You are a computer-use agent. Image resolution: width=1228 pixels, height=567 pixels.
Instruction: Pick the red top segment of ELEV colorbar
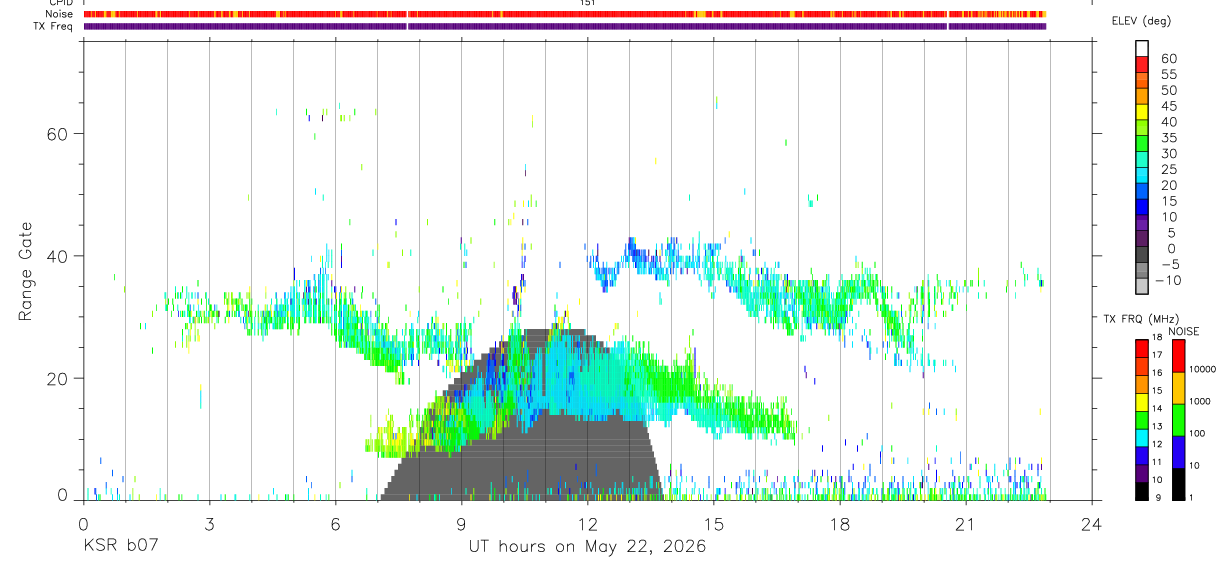tap(1142, 63)
